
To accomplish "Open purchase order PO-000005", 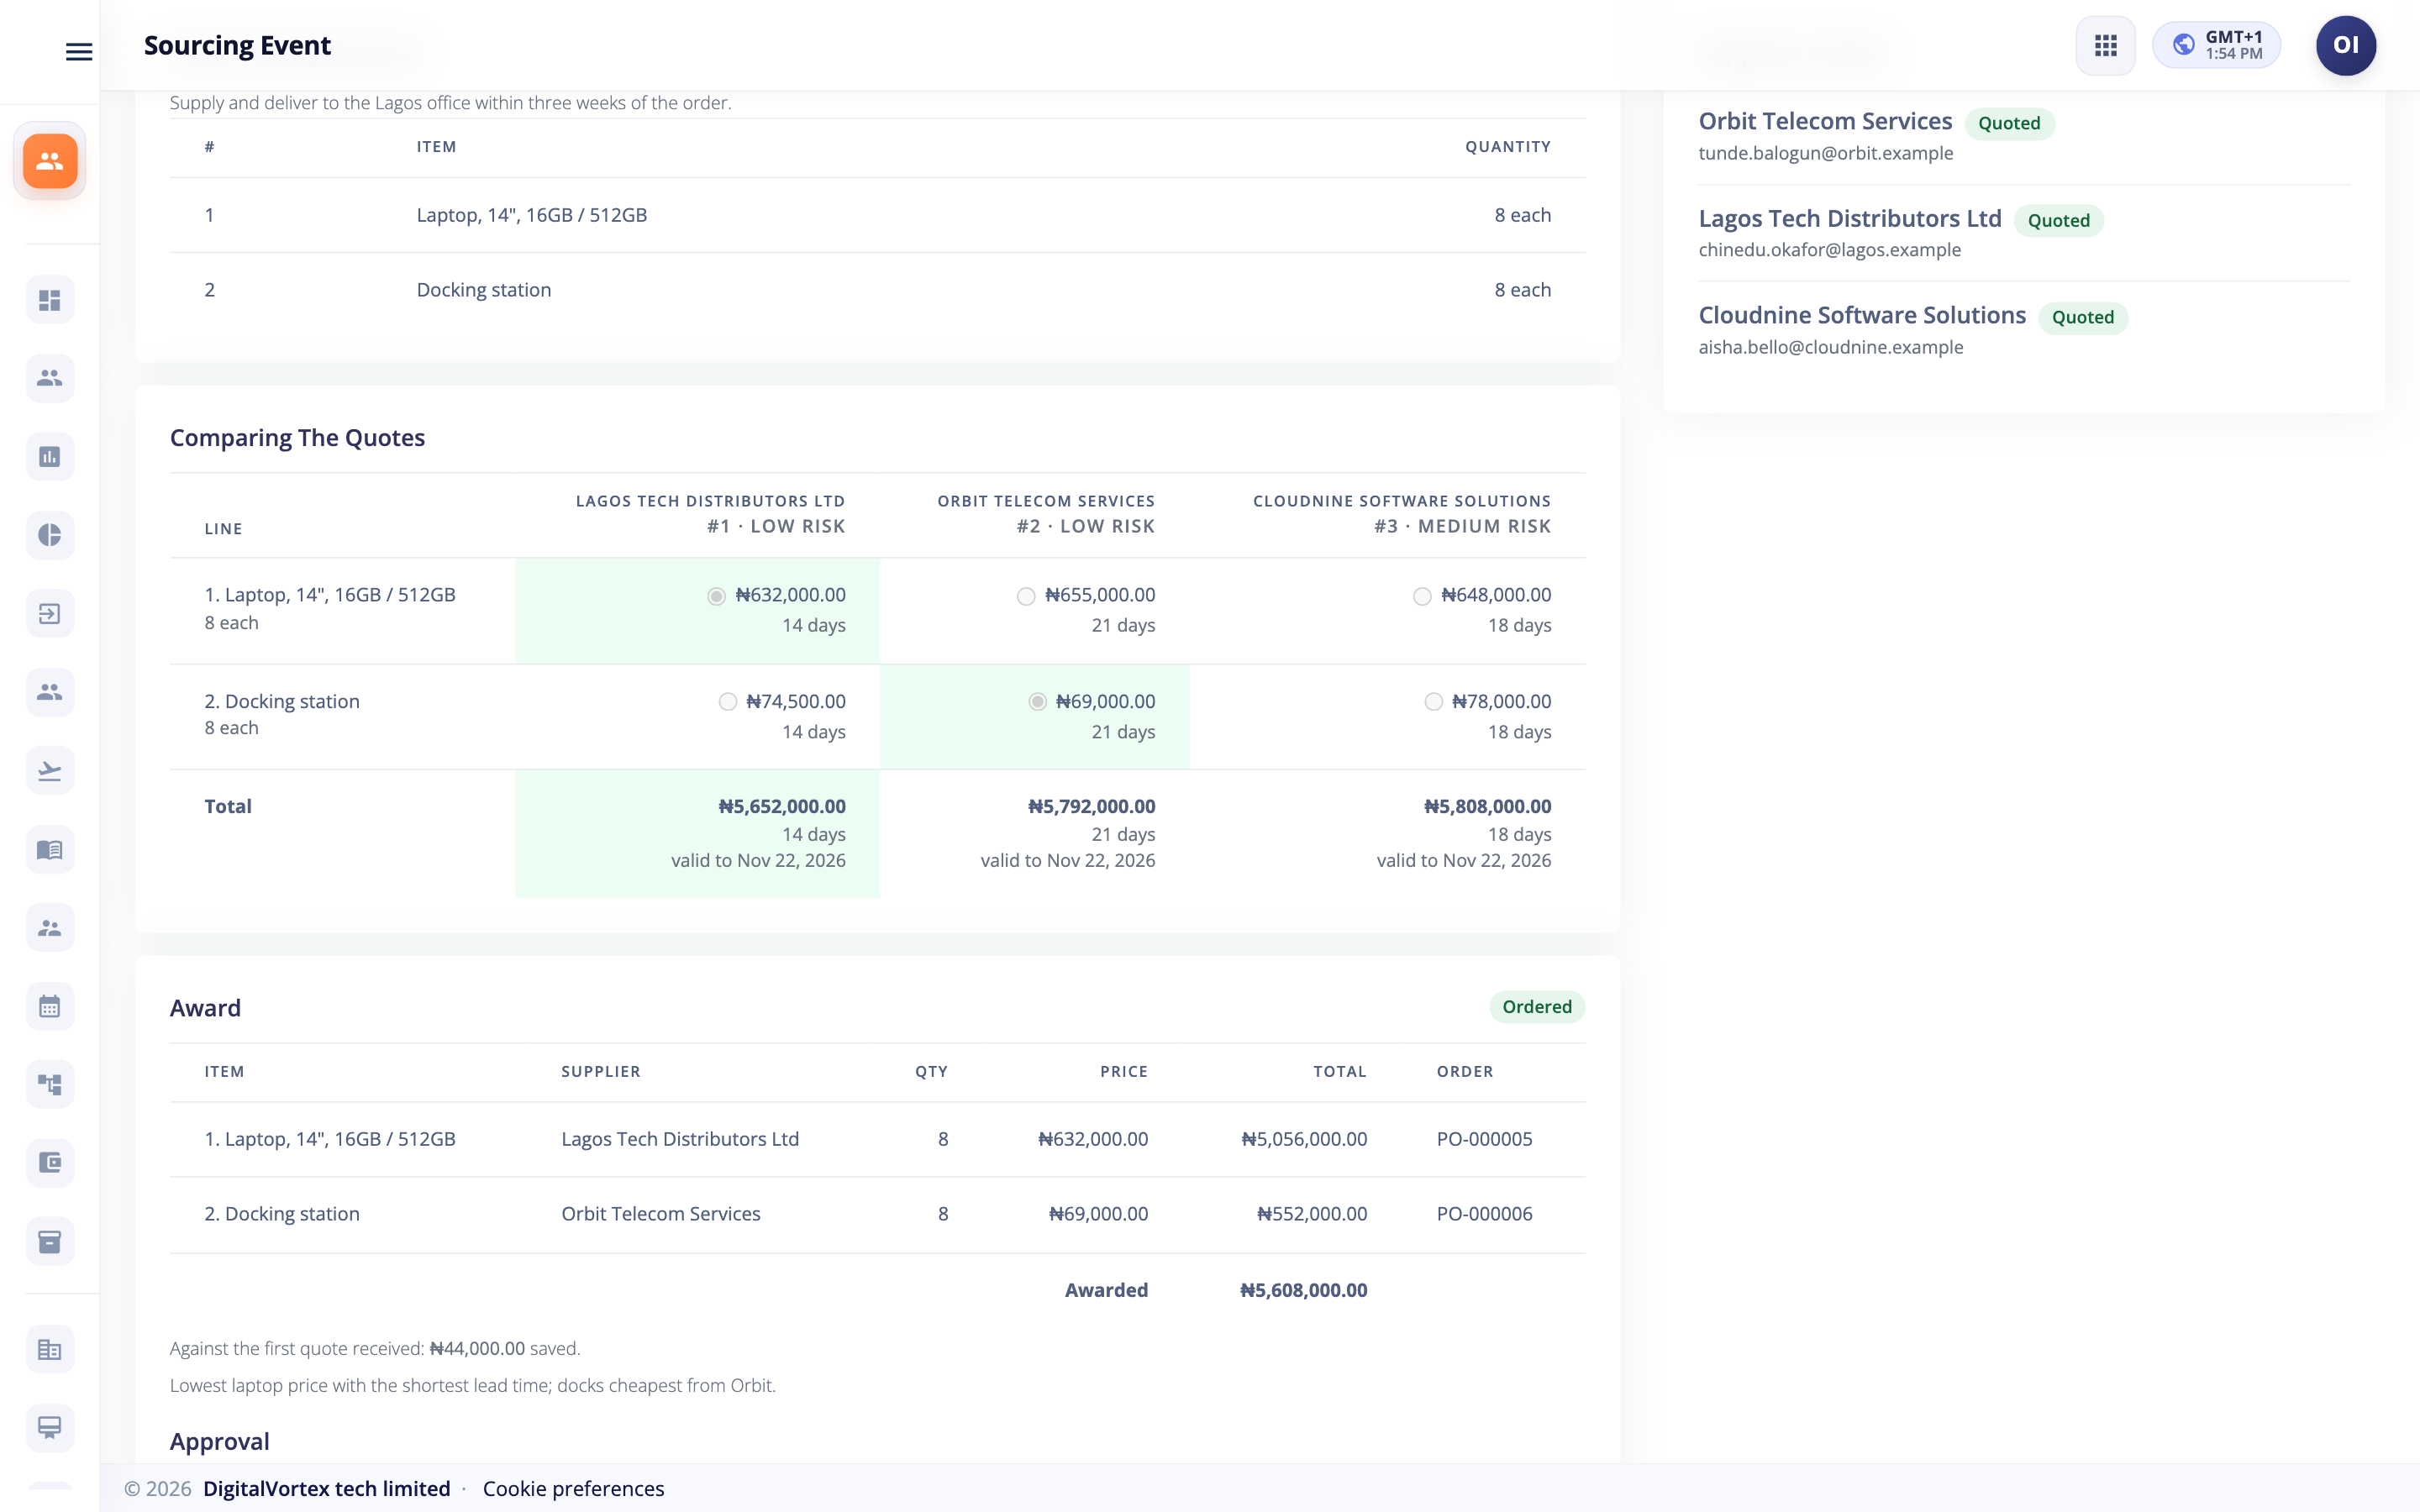I will [x=1484, y=1139].
